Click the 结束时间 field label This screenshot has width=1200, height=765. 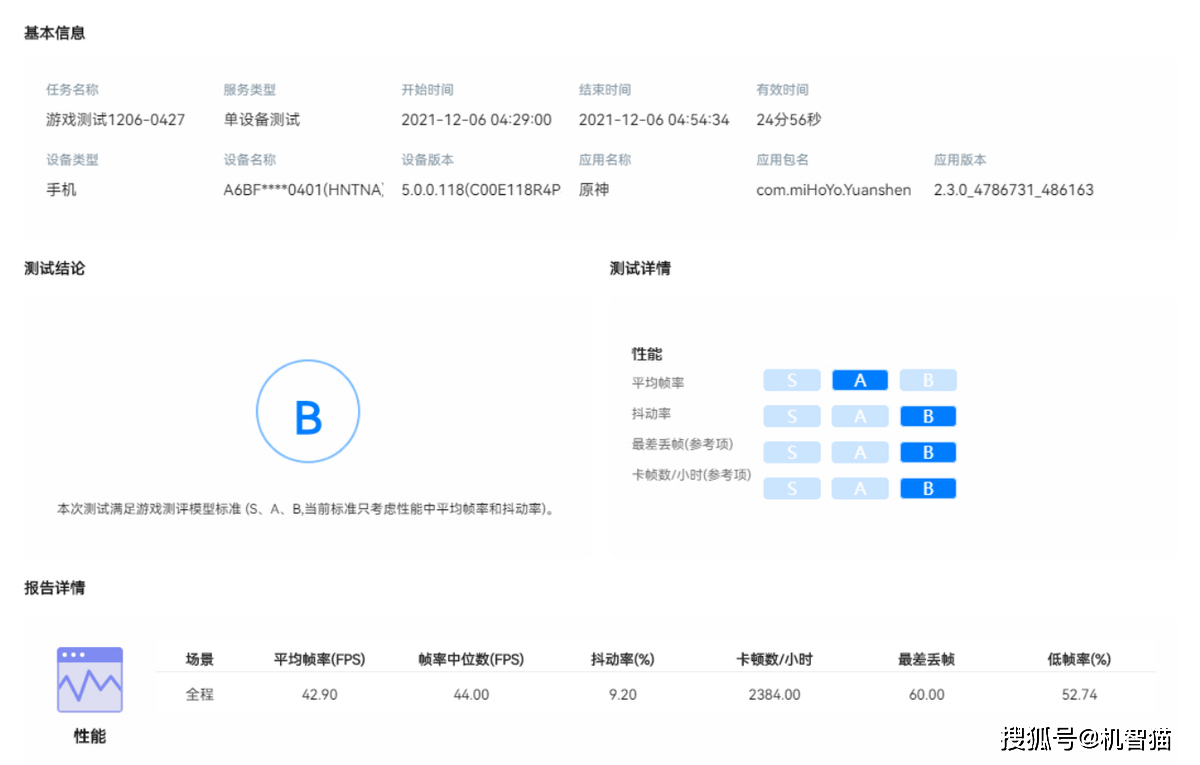coord(605,90)
